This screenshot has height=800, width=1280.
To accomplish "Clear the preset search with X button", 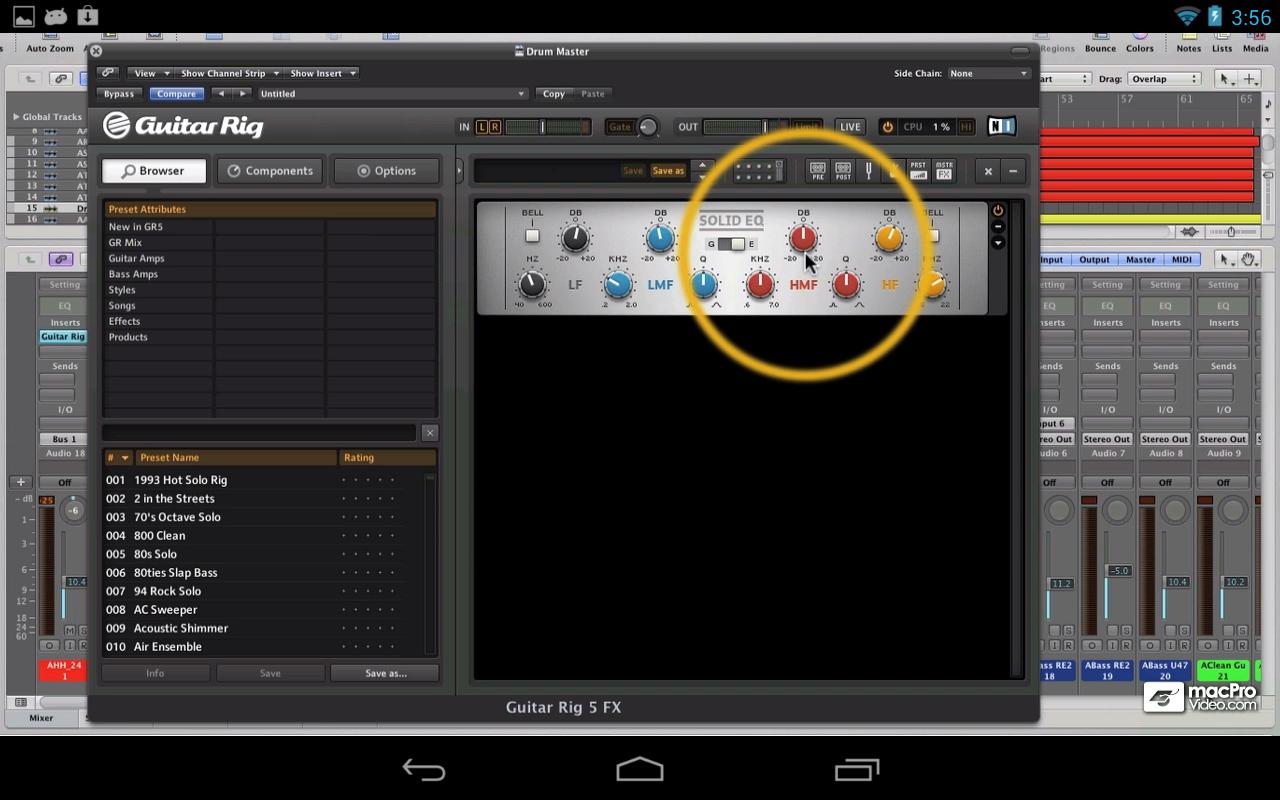I will coord(430,432).
